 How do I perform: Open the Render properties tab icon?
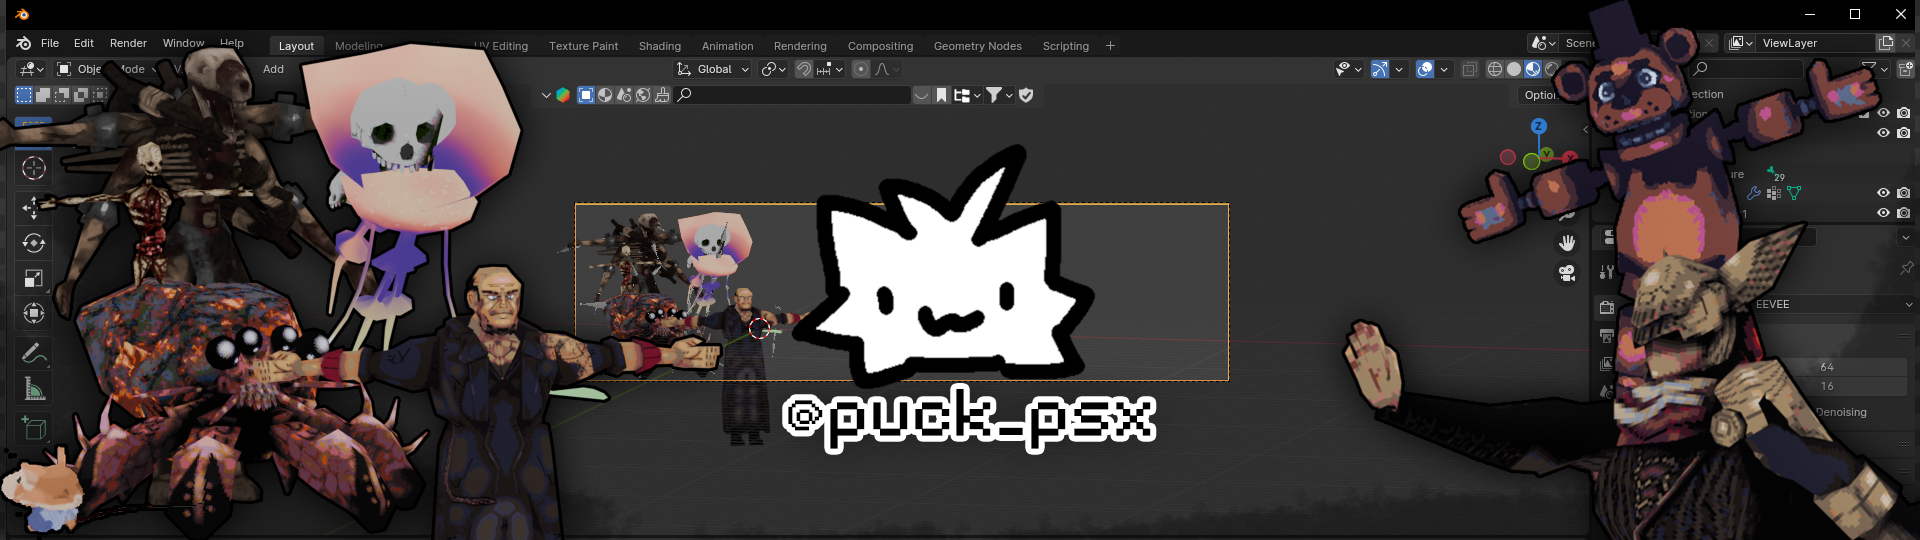pos(1607,308)
